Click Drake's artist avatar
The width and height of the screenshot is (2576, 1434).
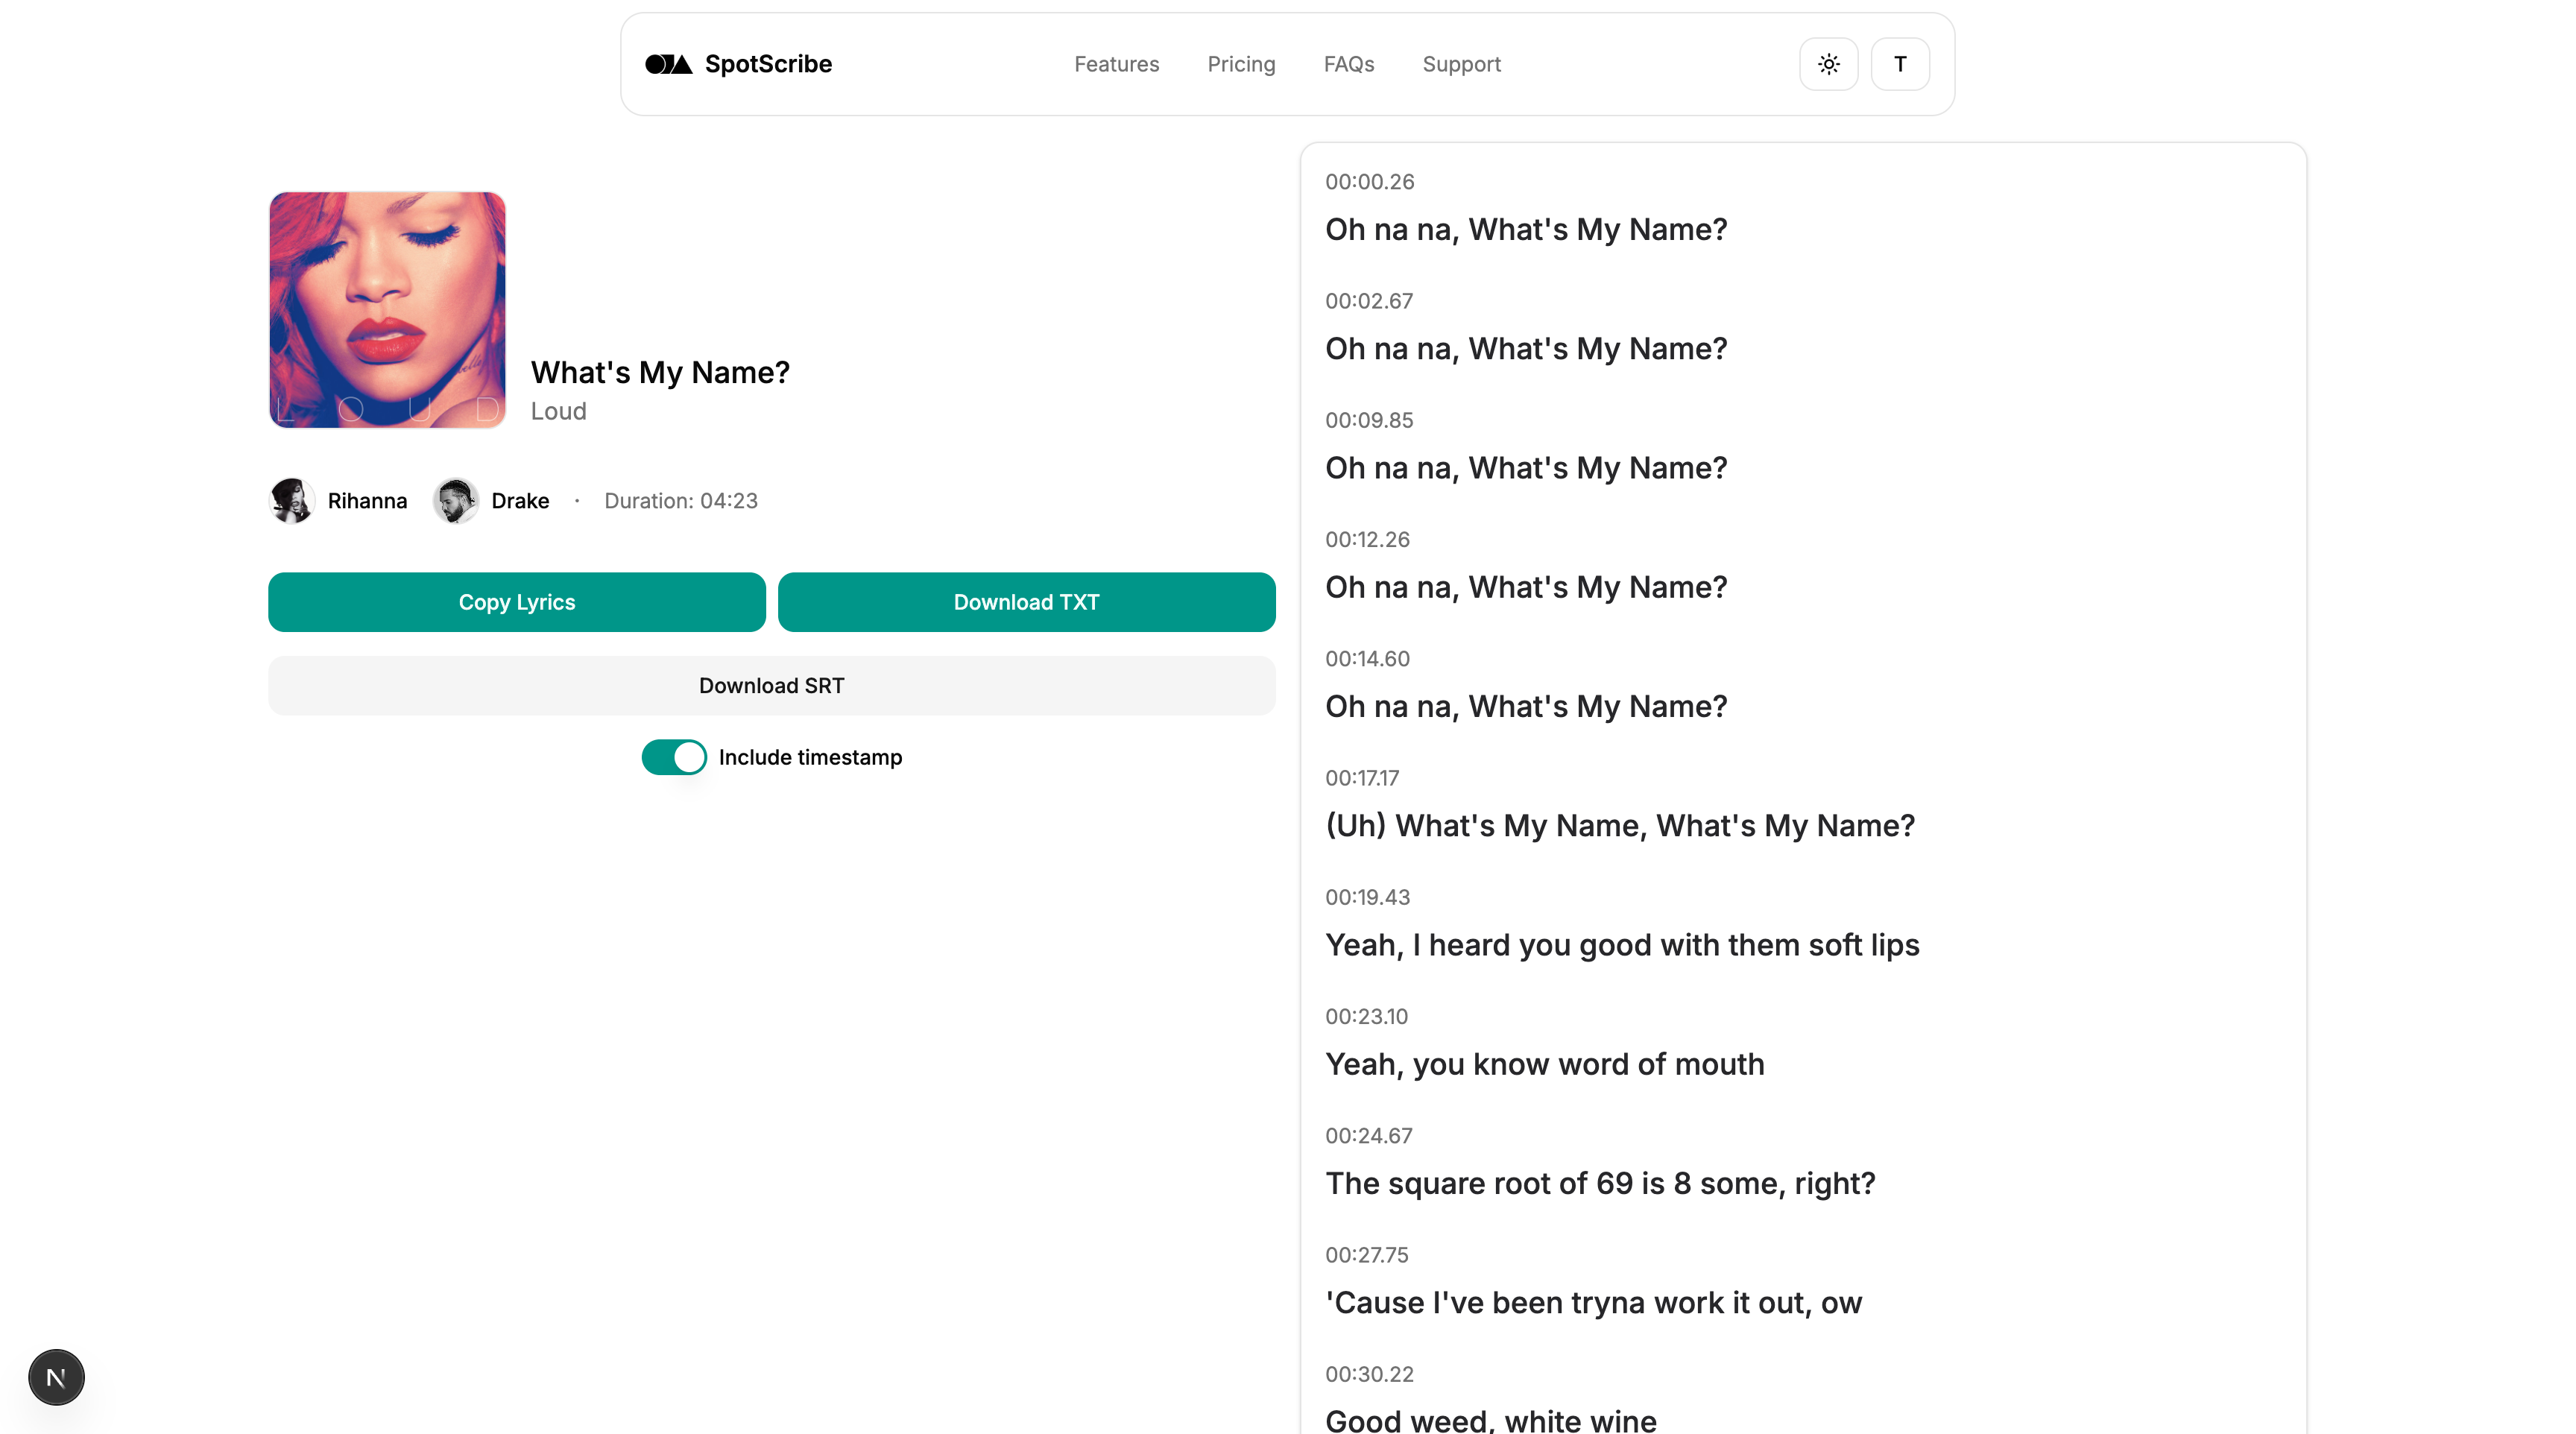coord(456,501)
